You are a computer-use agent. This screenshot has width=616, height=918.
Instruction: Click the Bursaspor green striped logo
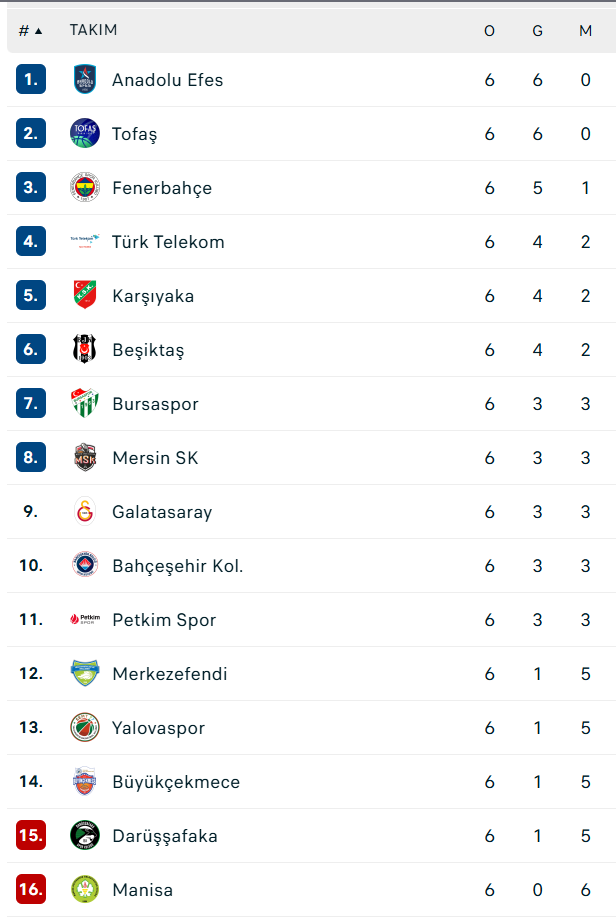85,403
